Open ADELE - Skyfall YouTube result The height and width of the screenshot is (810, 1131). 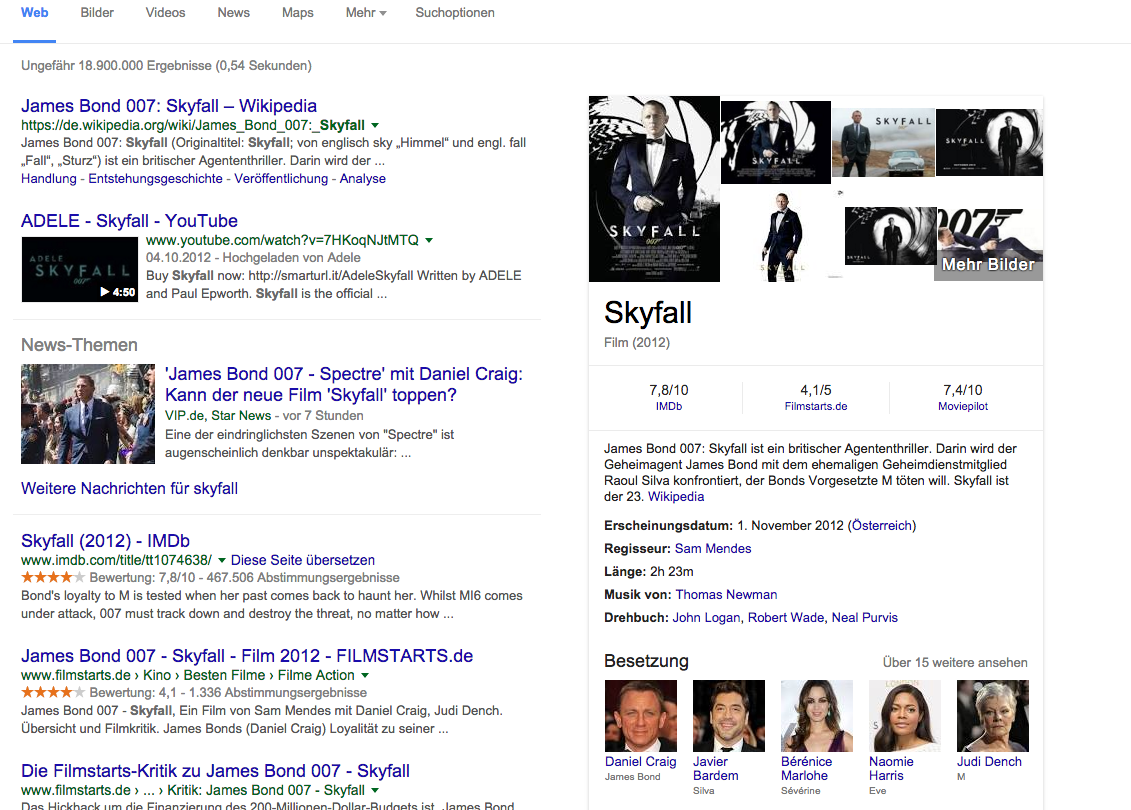coord(129,221)
